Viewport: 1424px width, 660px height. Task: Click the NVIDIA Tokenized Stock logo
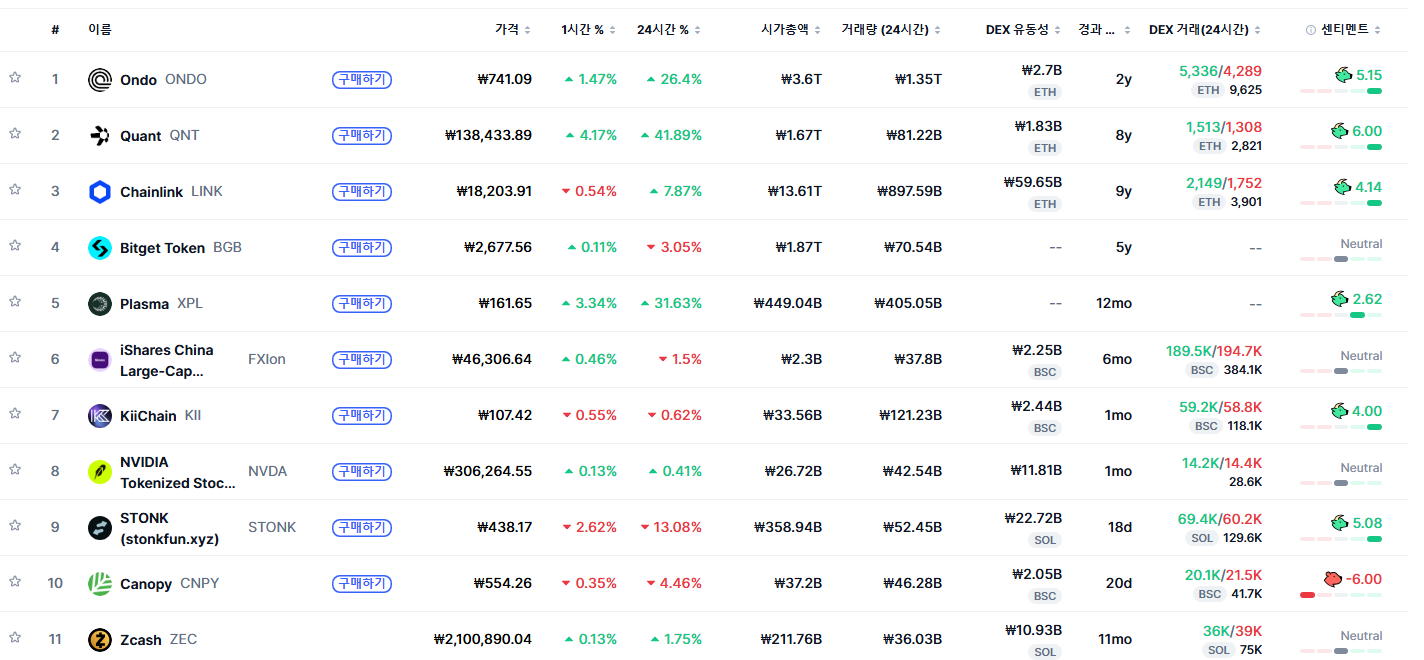[x=100, y=472]
